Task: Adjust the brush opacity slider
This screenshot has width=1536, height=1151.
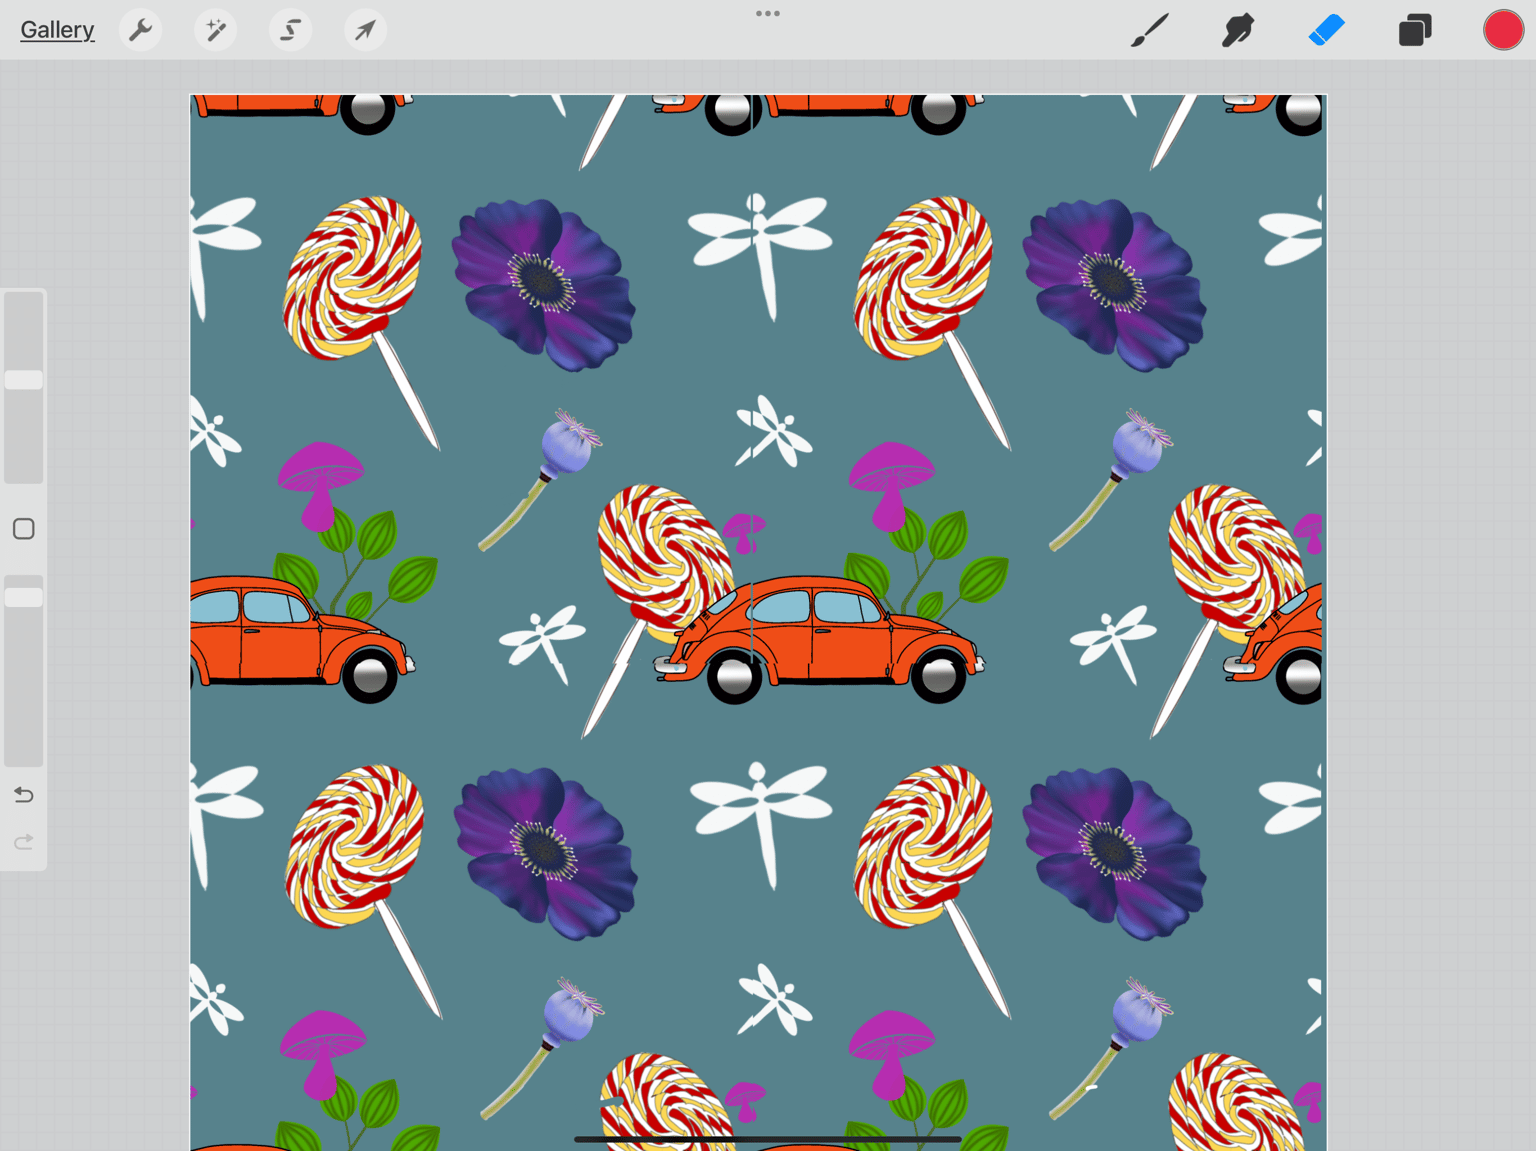Action: click(x=24, y=597)
